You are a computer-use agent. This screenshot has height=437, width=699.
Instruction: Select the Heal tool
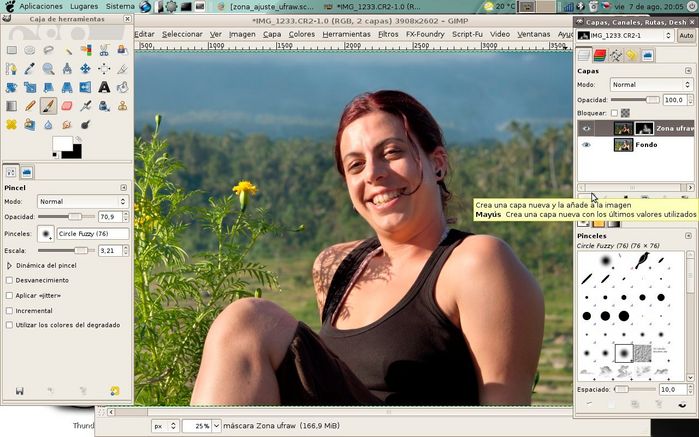coord(12,124)
